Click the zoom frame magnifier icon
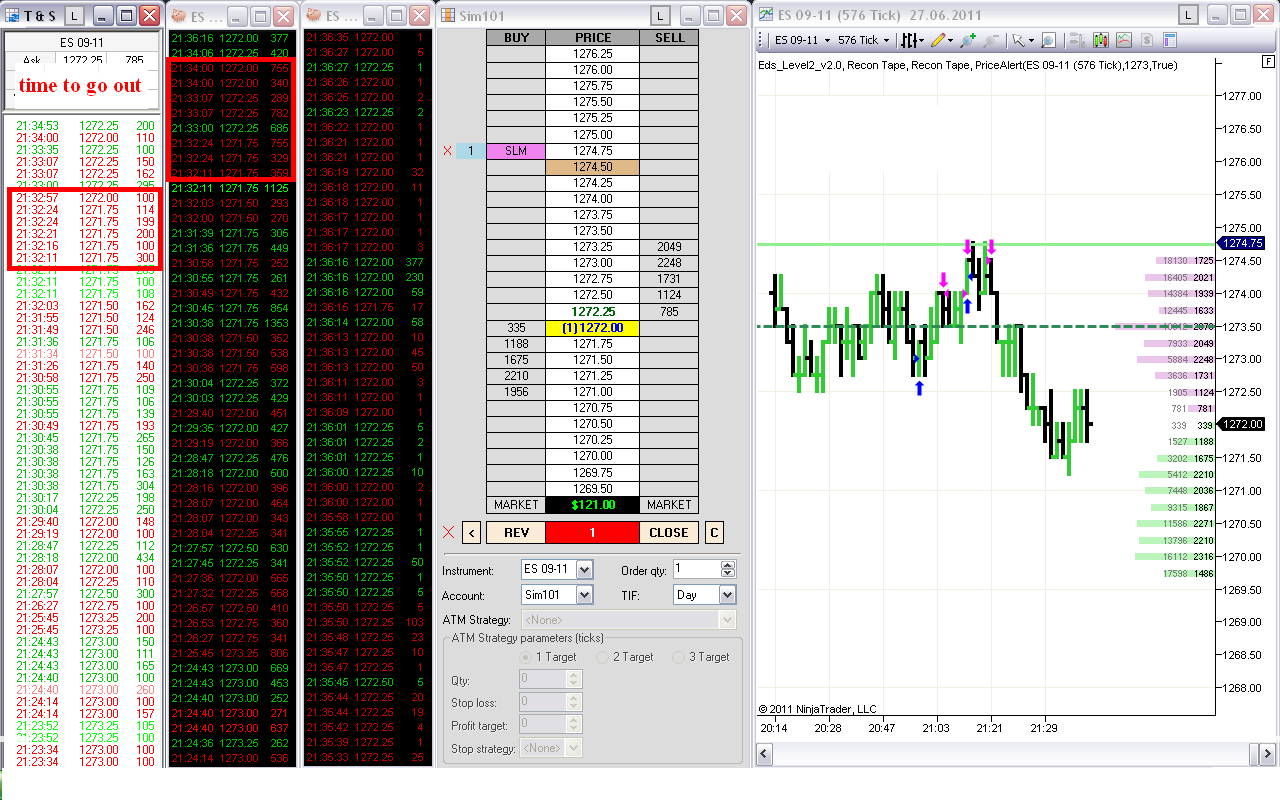 (x=1048, y=40)
